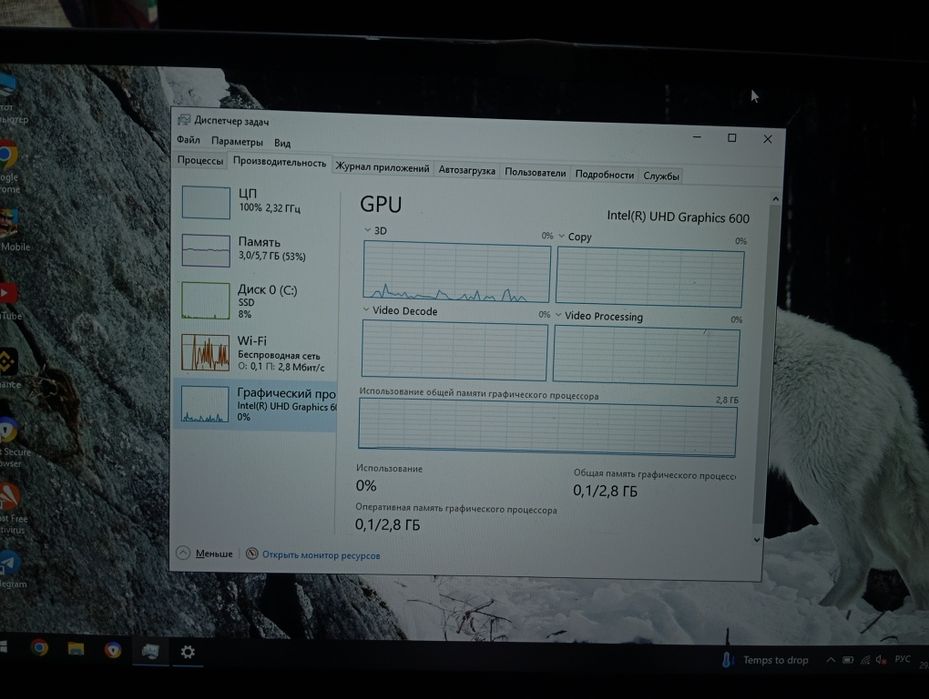Open the Mobile game desktop shortcut
The image size is (929, 699).
[13, 230]
